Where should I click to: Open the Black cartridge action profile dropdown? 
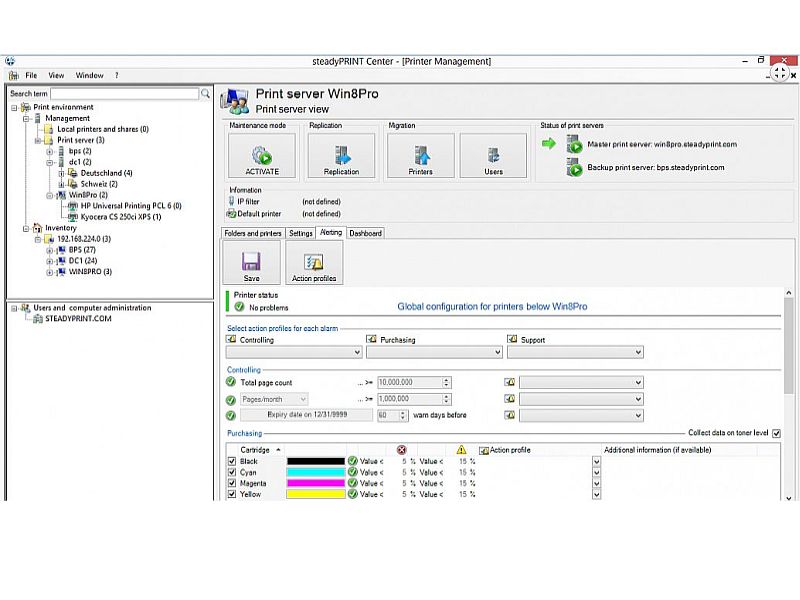click(x=596, y=461)
